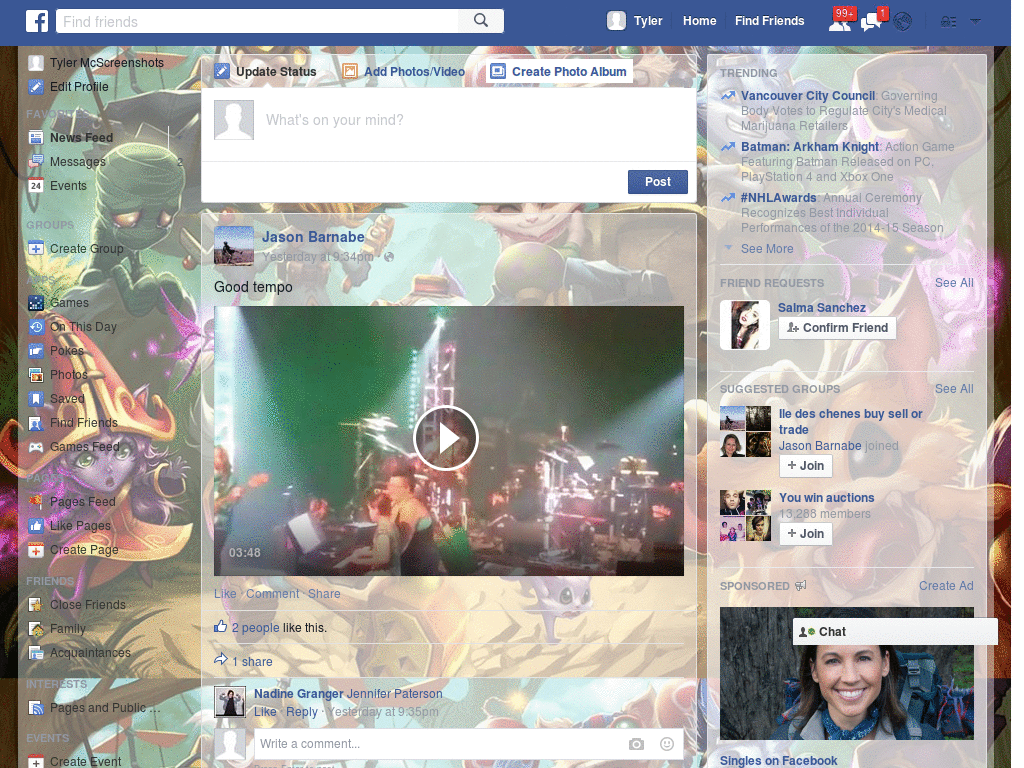This screenshot has height=768, width=1024.
Task: Join You win auctions group
Action: 806,534
